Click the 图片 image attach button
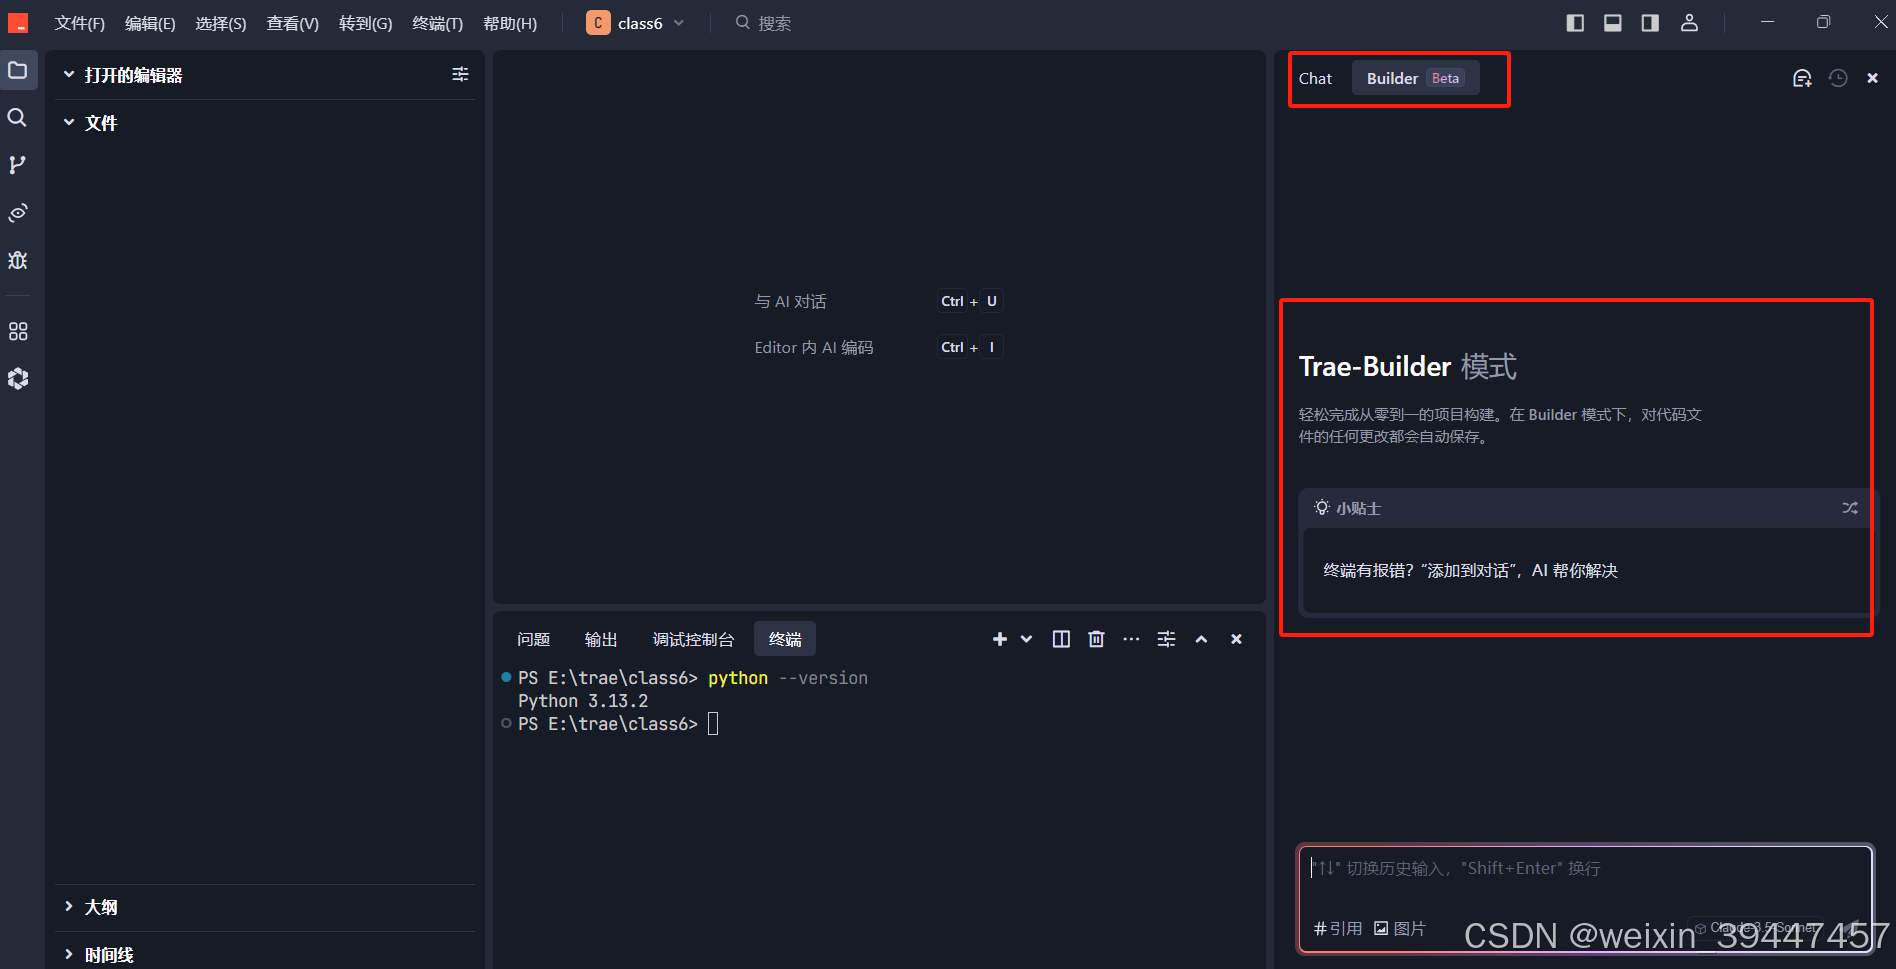Image resolution: width=1896 pixels, height=969 pixels. click(1399, 928)
